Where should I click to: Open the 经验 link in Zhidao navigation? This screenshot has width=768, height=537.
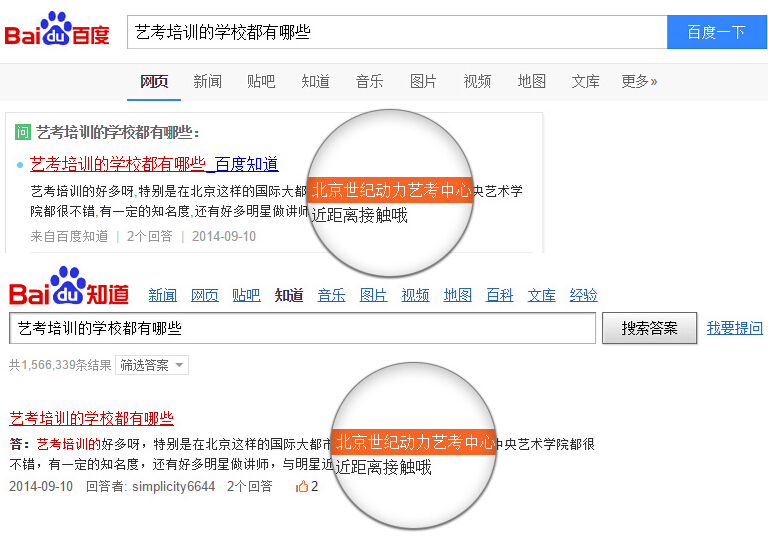[x=583, y=295]
